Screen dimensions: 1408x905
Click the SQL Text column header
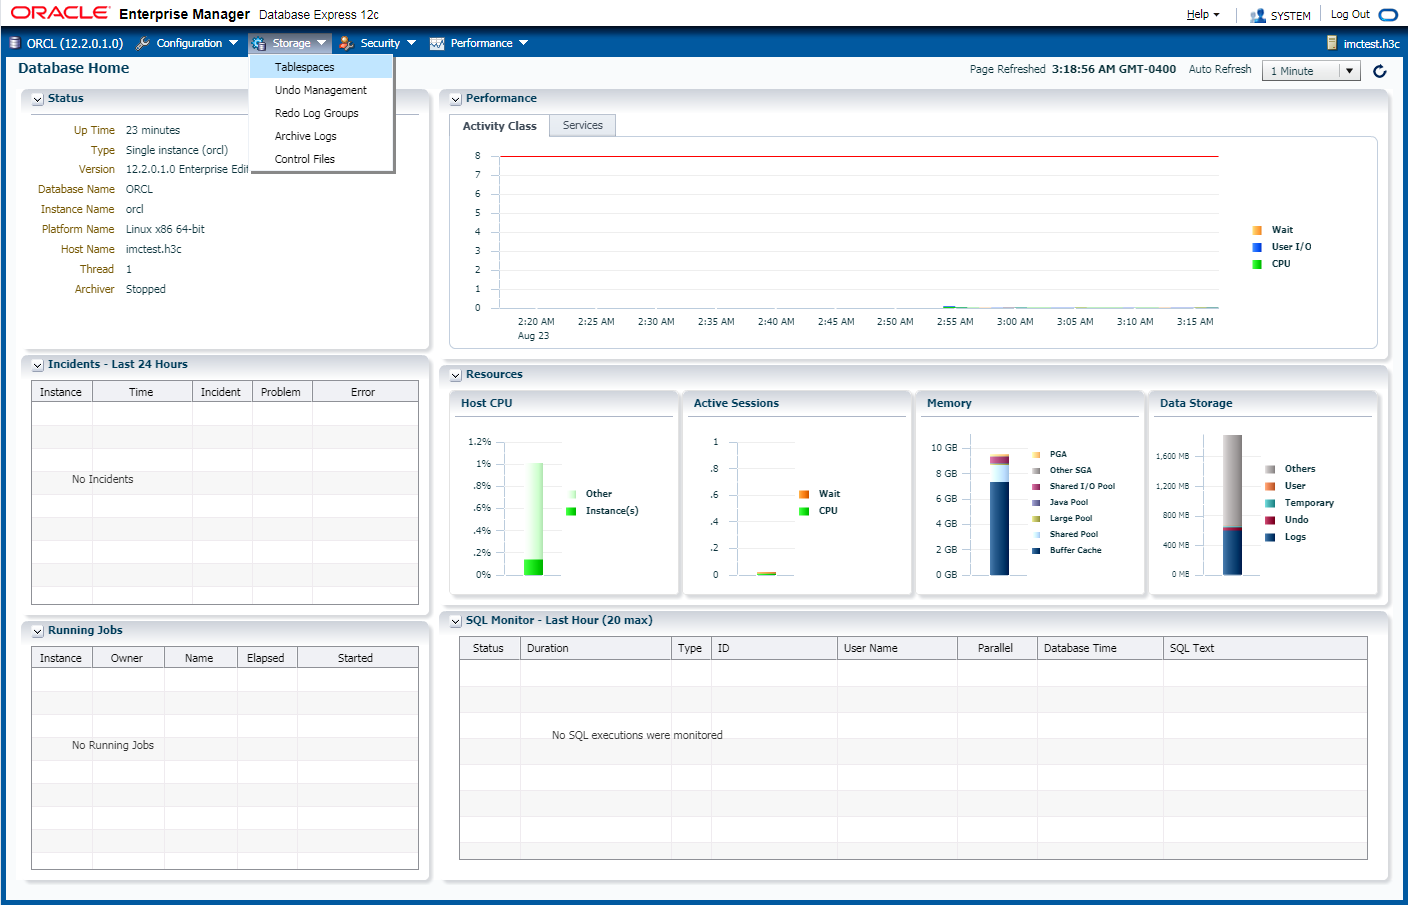tap(1265, 648)
